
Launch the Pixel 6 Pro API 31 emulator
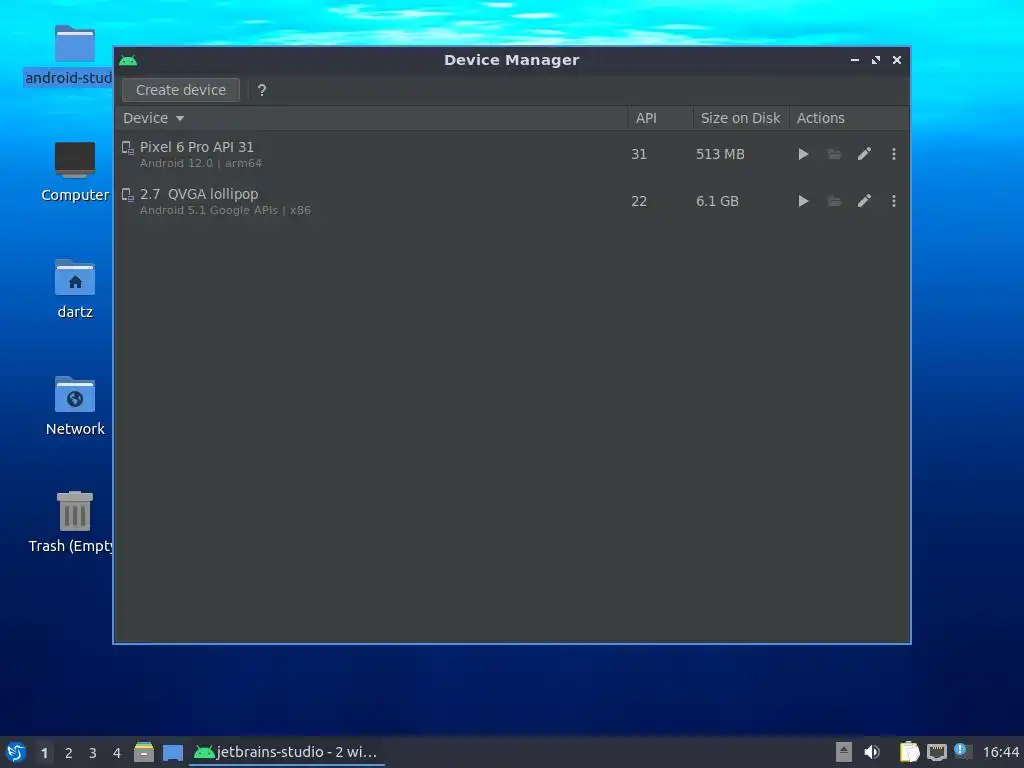803,154
